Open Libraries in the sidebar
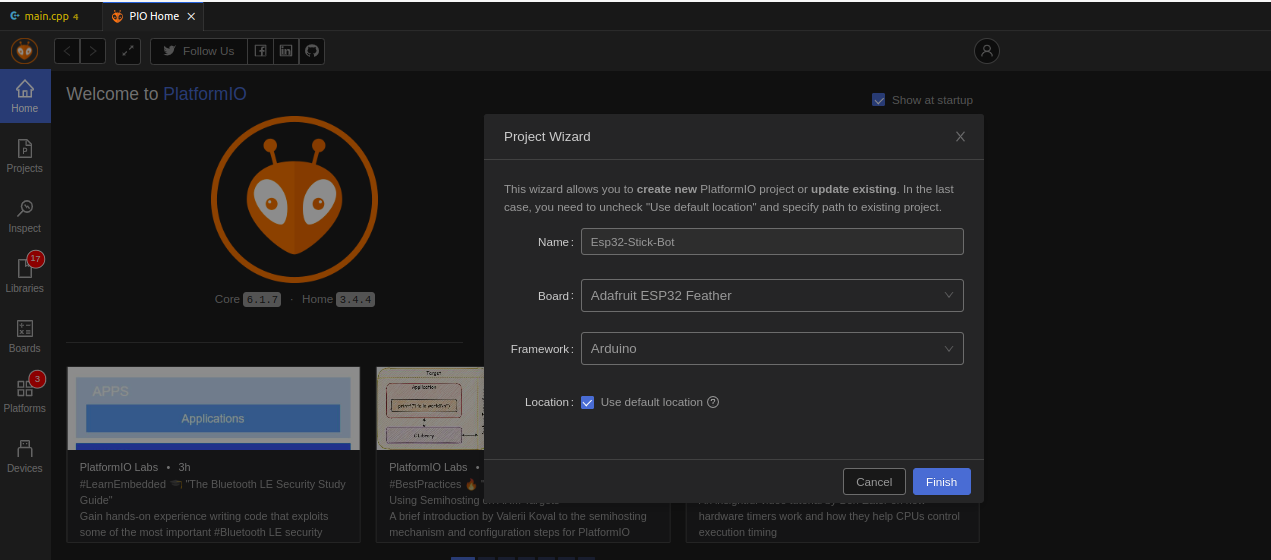1271x560 pixels. point(25,276)
